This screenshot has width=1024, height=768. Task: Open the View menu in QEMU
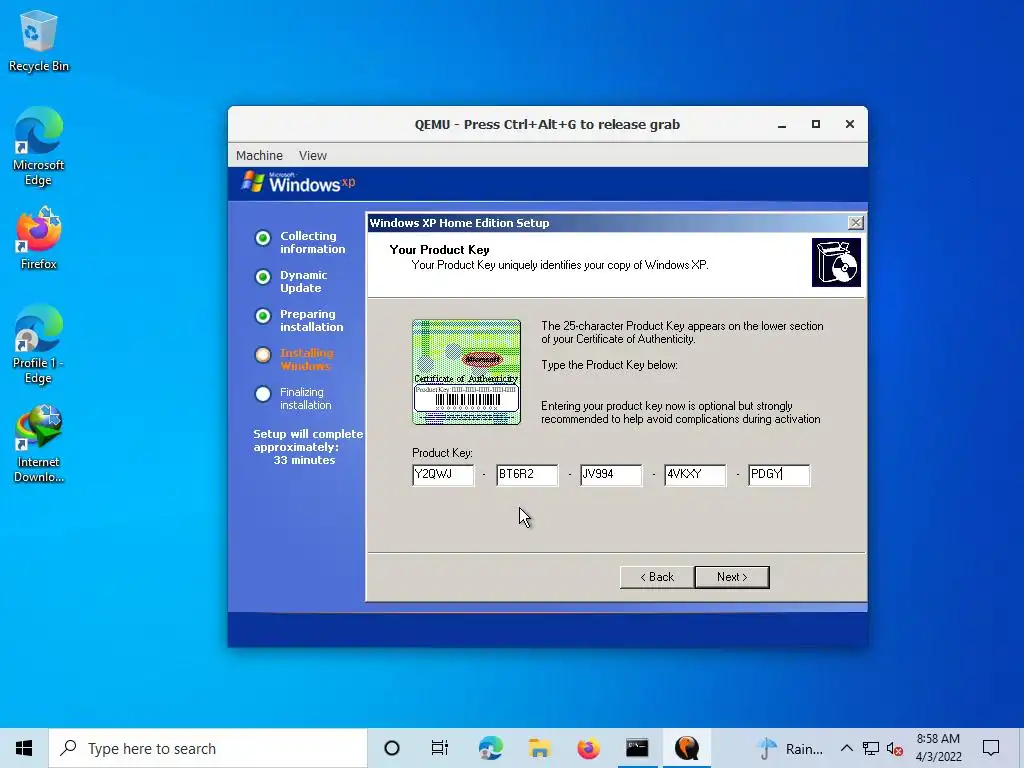pyautogui.click(x=313, y=155)
